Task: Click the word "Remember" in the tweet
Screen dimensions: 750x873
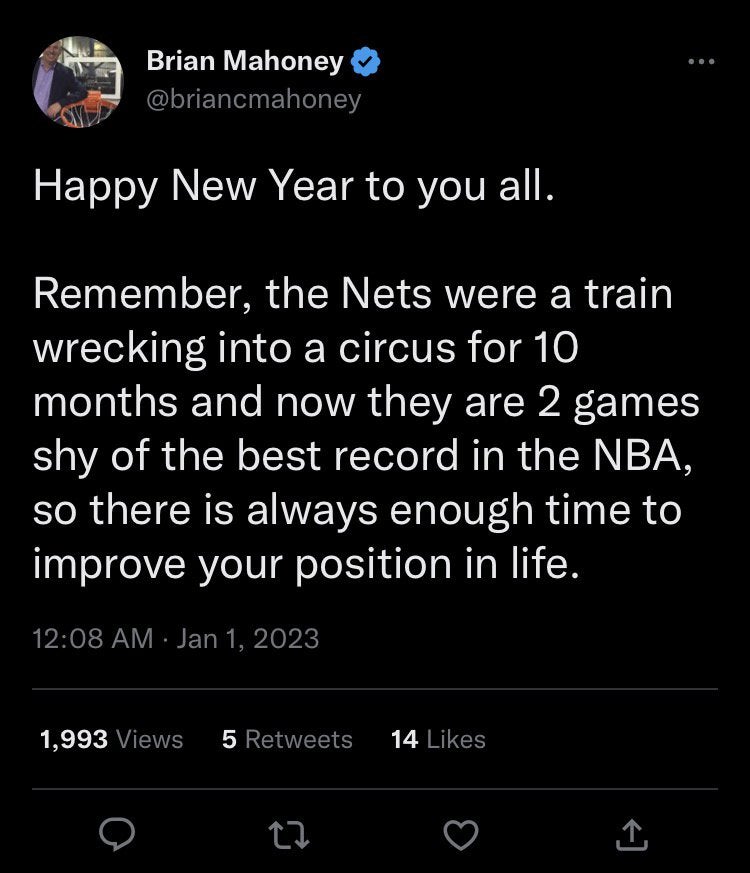Action: [x=132, y=295]
